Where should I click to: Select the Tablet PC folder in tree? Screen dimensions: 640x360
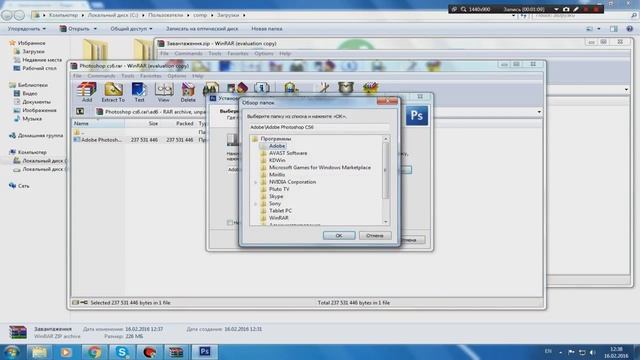tap(280, 211)
